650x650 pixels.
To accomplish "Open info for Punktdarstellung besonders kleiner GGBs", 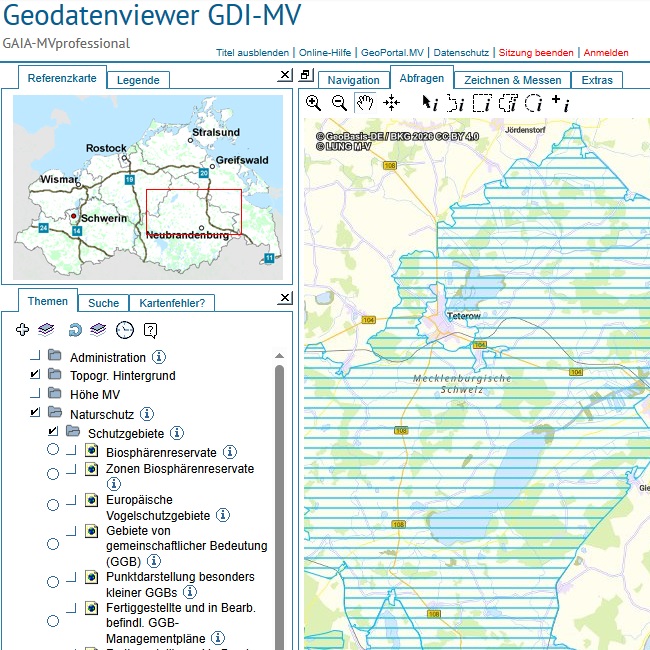I will click(190, 592).
